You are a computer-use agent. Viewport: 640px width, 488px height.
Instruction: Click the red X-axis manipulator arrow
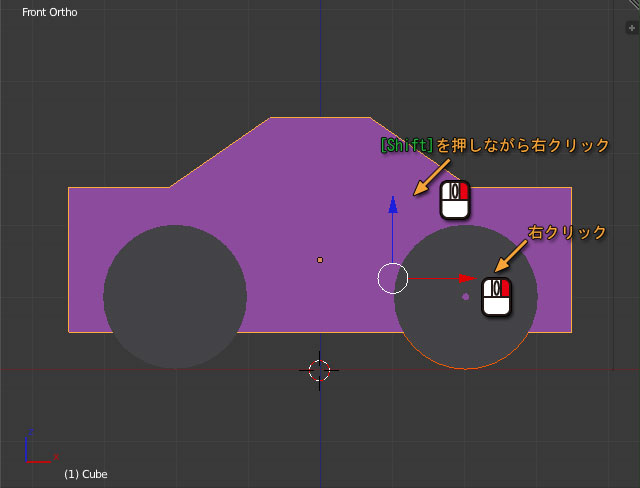pos(467,279)
